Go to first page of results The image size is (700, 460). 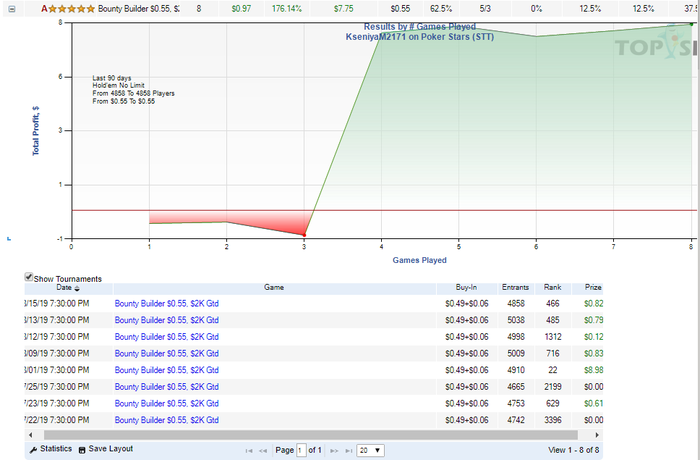tap(249, 451)
